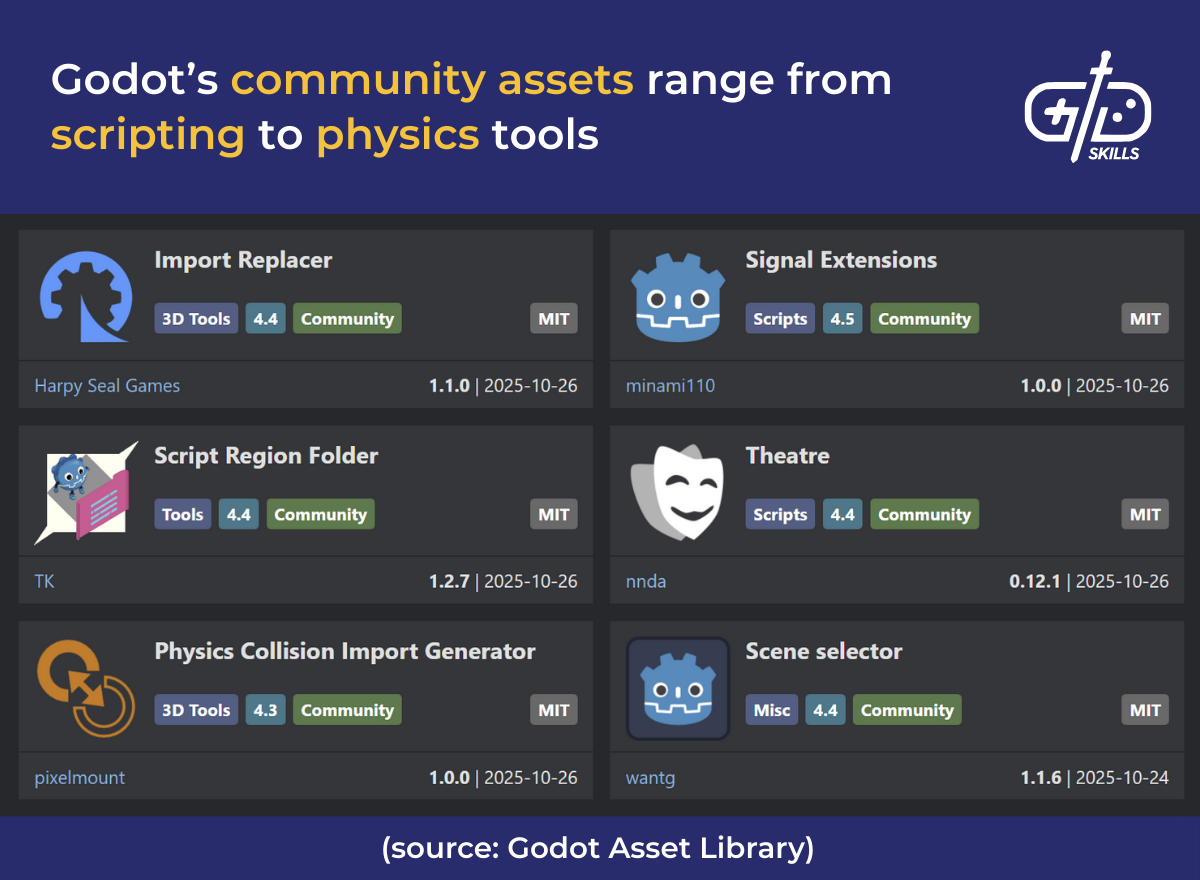Select the Scripts badge on Signal Extensions
The width and height of the screenshot is (1200, 880).
coord(780,318)
